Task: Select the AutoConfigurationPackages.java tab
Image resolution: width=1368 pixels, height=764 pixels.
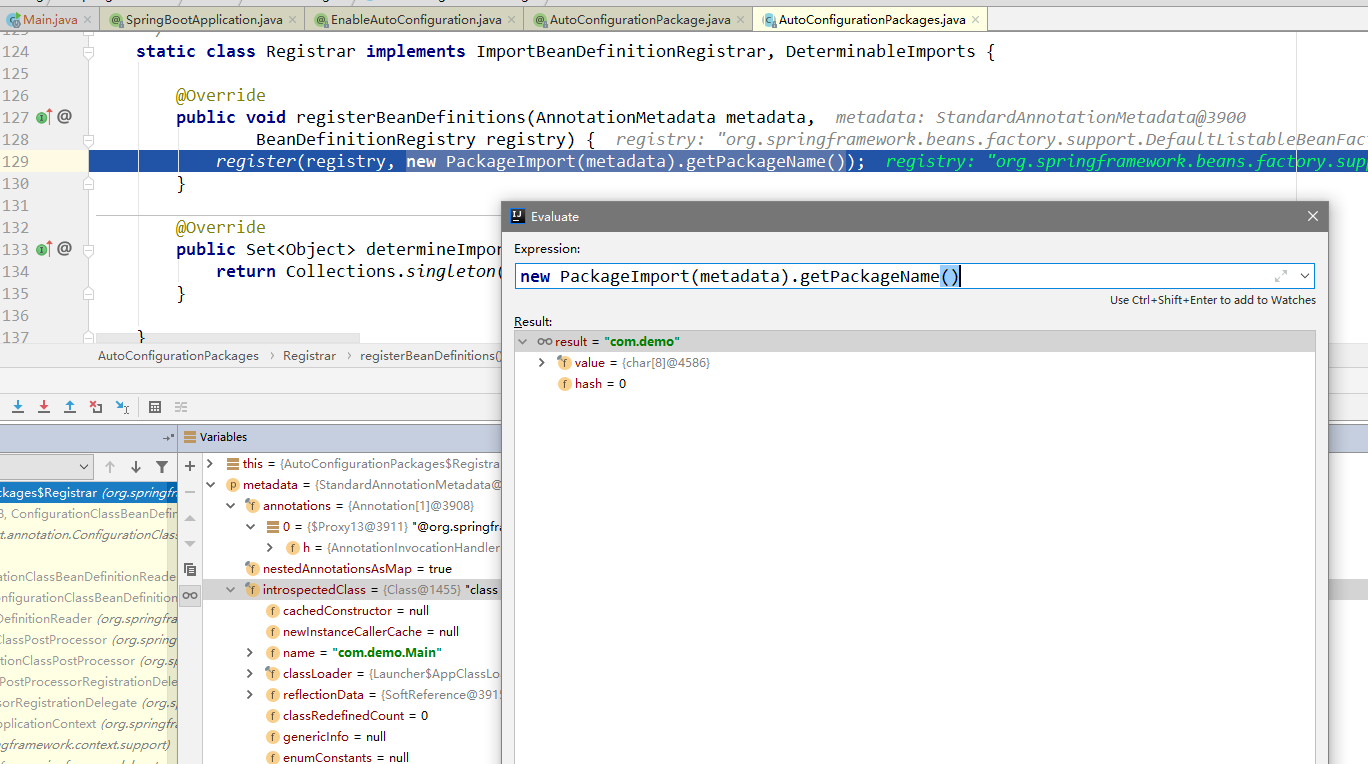Action: tap(871, 19)
